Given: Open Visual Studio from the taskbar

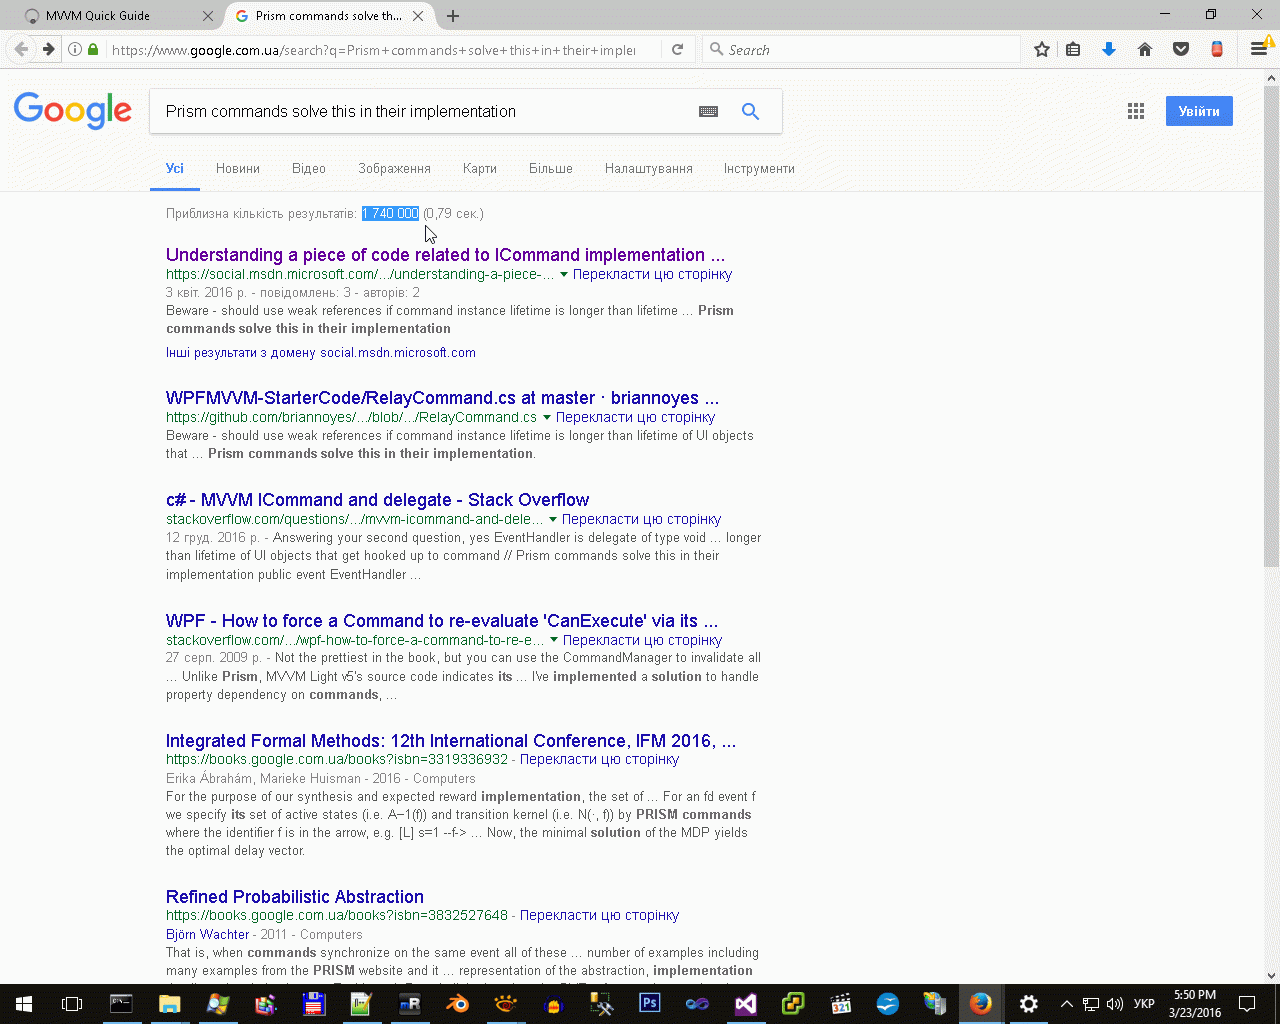Looking at the screenshot, I should click(745, 1004).
